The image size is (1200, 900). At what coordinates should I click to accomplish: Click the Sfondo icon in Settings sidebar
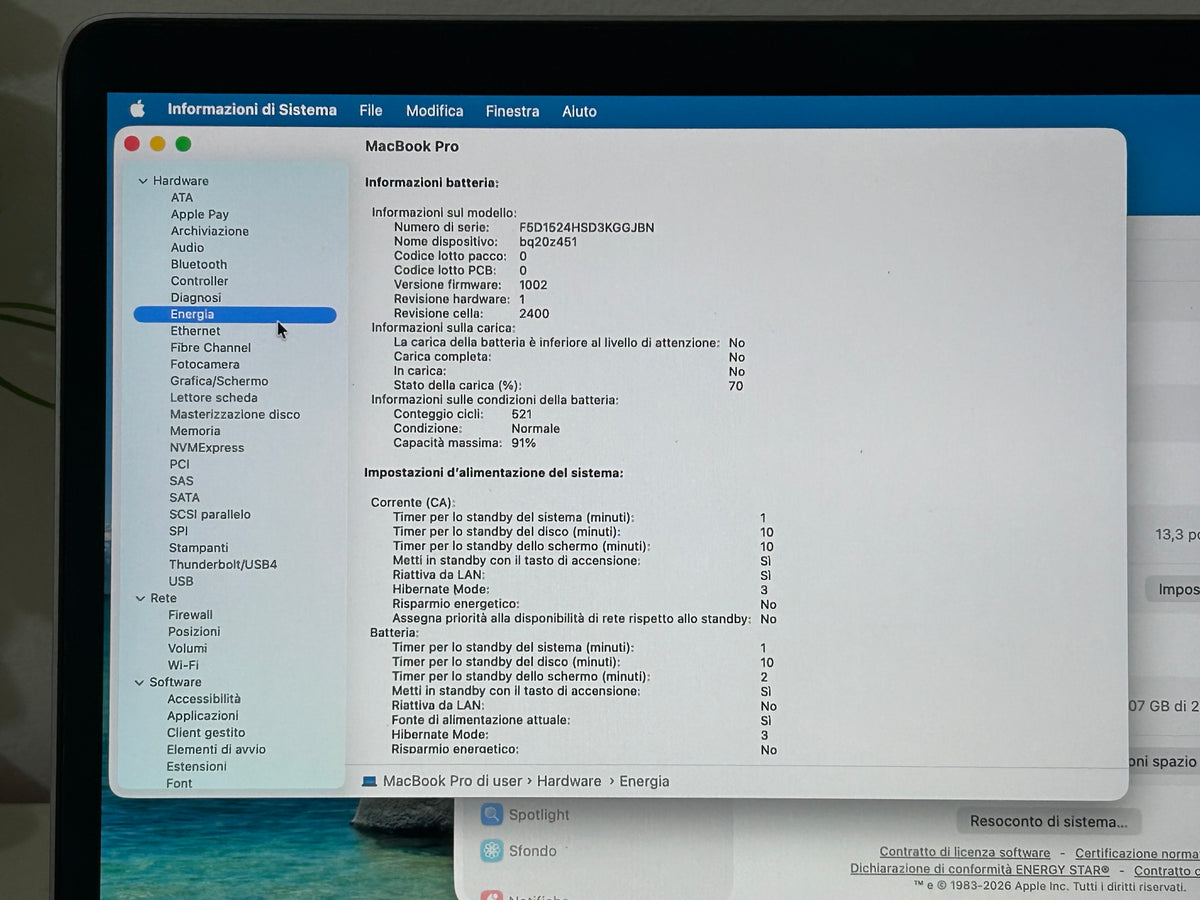492,851
